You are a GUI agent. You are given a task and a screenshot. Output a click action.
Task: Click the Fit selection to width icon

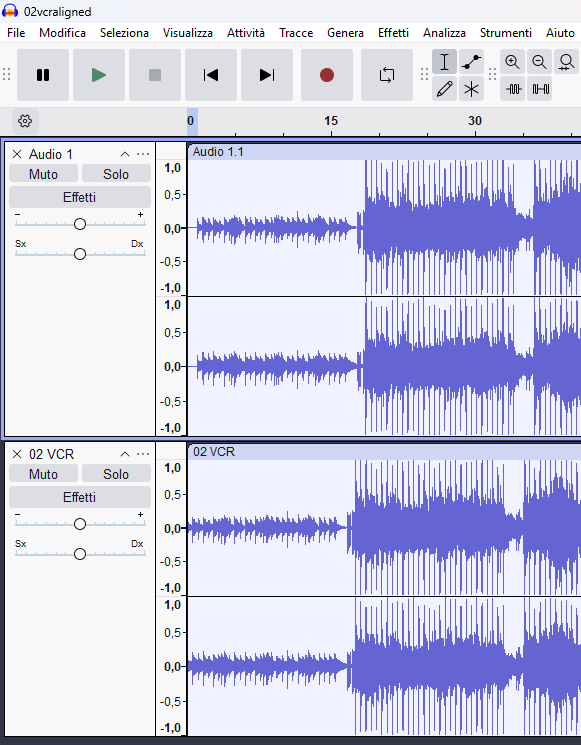(566, 62)
